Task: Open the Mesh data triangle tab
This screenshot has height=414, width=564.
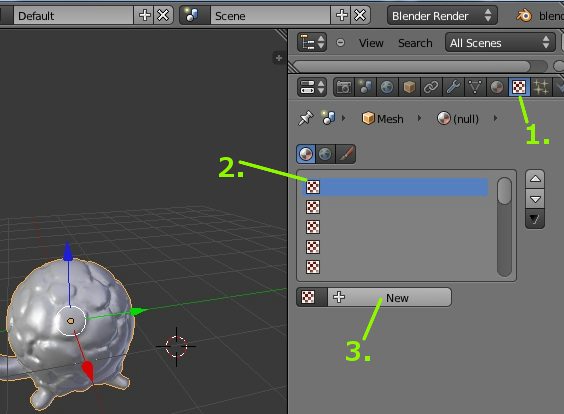Action: (x=475, y=87)
